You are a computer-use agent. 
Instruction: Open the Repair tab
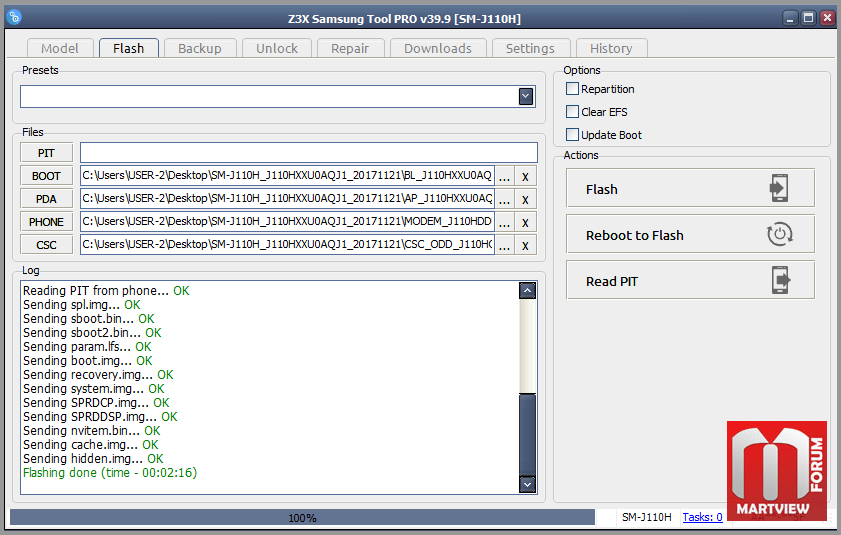tap(350, 48)
